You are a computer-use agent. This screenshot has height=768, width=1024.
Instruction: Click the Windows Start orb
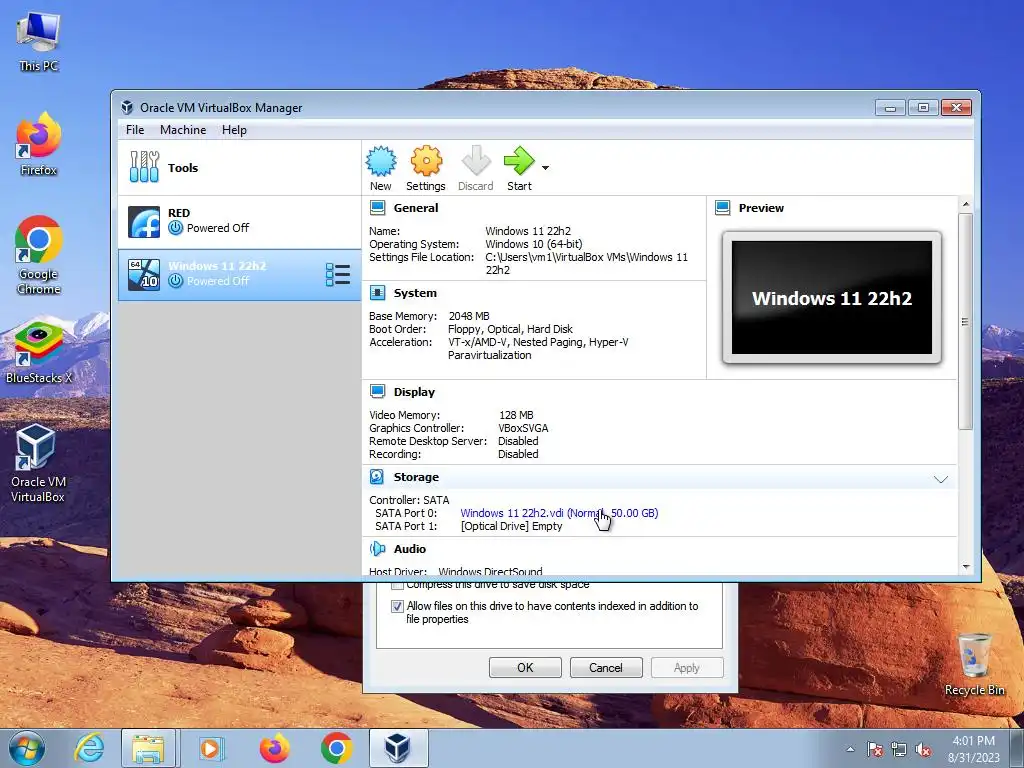[27, 748]
